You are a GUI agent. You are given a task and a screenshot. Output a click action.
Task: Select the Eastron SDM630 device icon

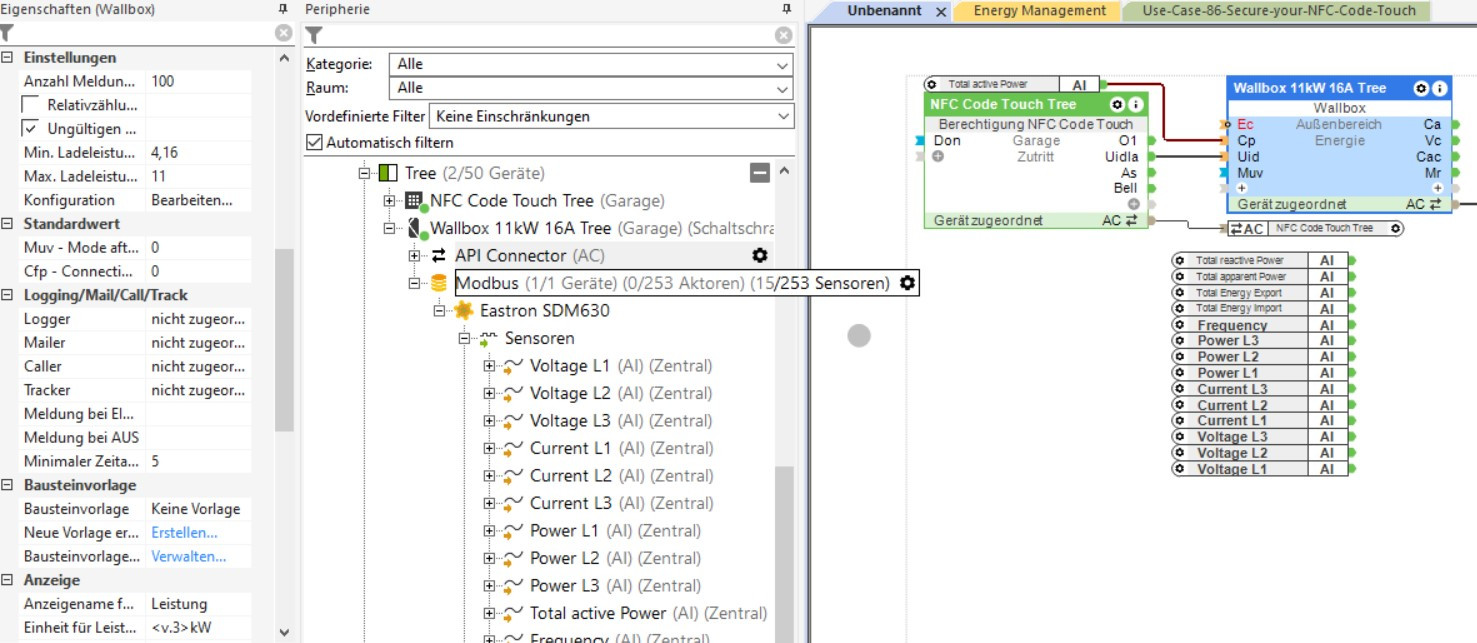[x=463, y=311]
